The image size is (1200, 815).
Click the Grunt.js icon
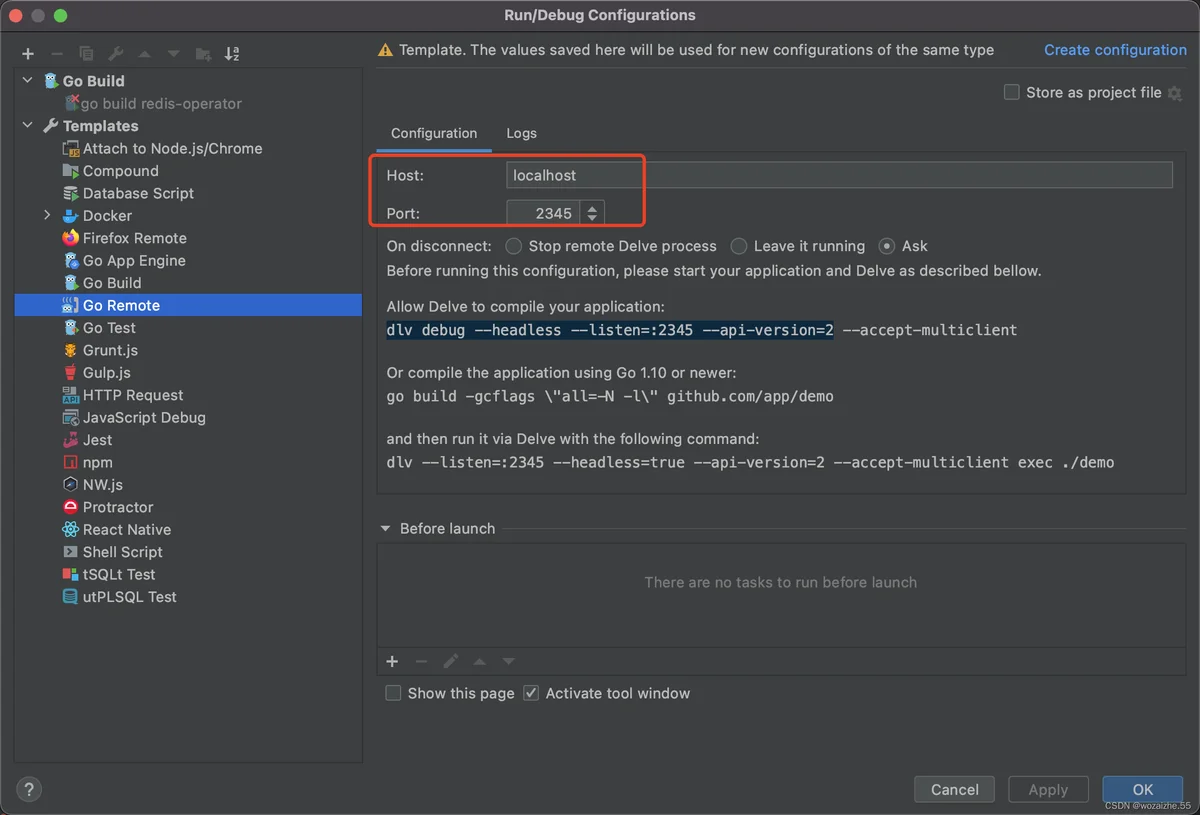tap(70, 350)
